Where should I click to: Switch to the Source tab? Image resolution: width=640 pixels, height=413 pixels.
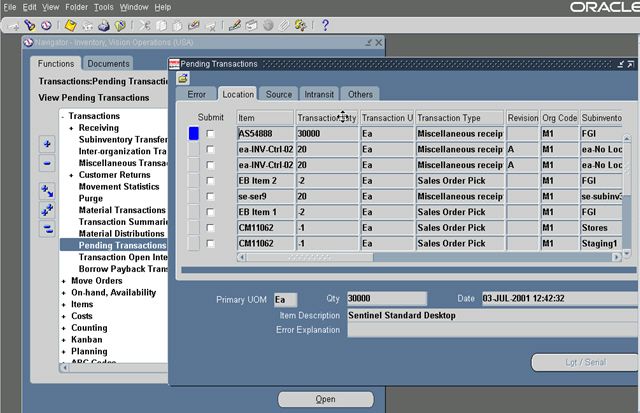tap(279, 94)
